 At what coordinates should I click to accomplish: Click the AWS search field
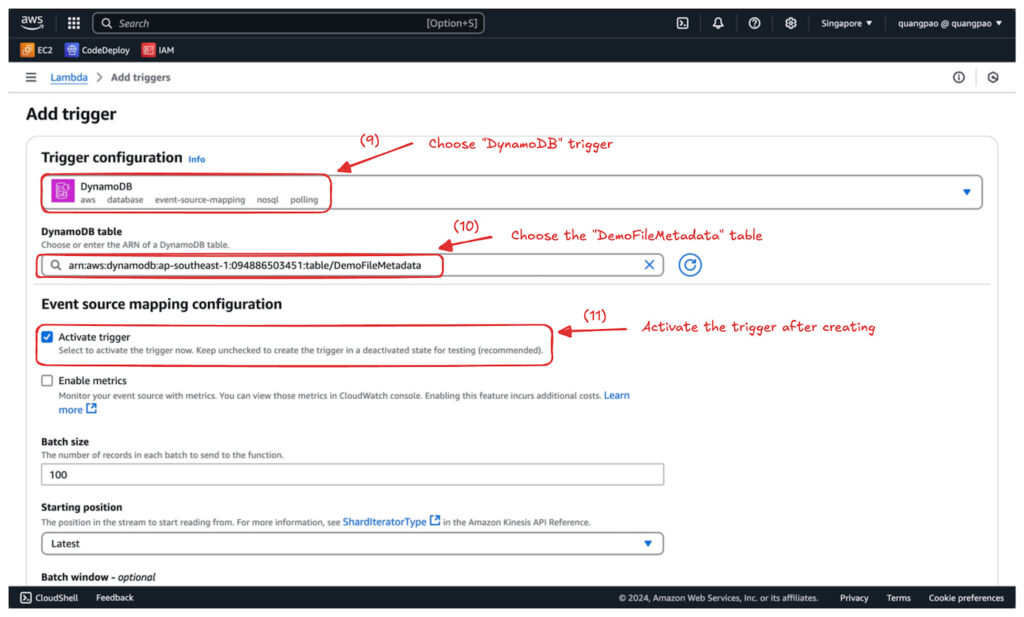[289, 23]
